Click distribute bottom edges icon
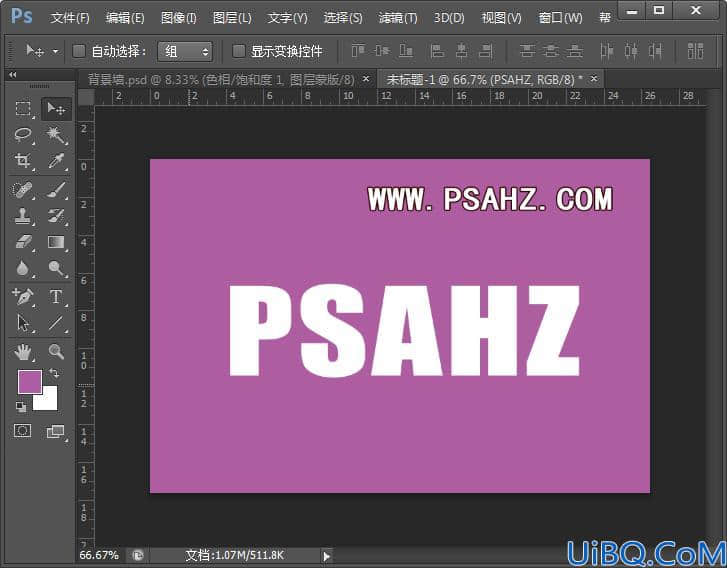 tap(575, 51)
